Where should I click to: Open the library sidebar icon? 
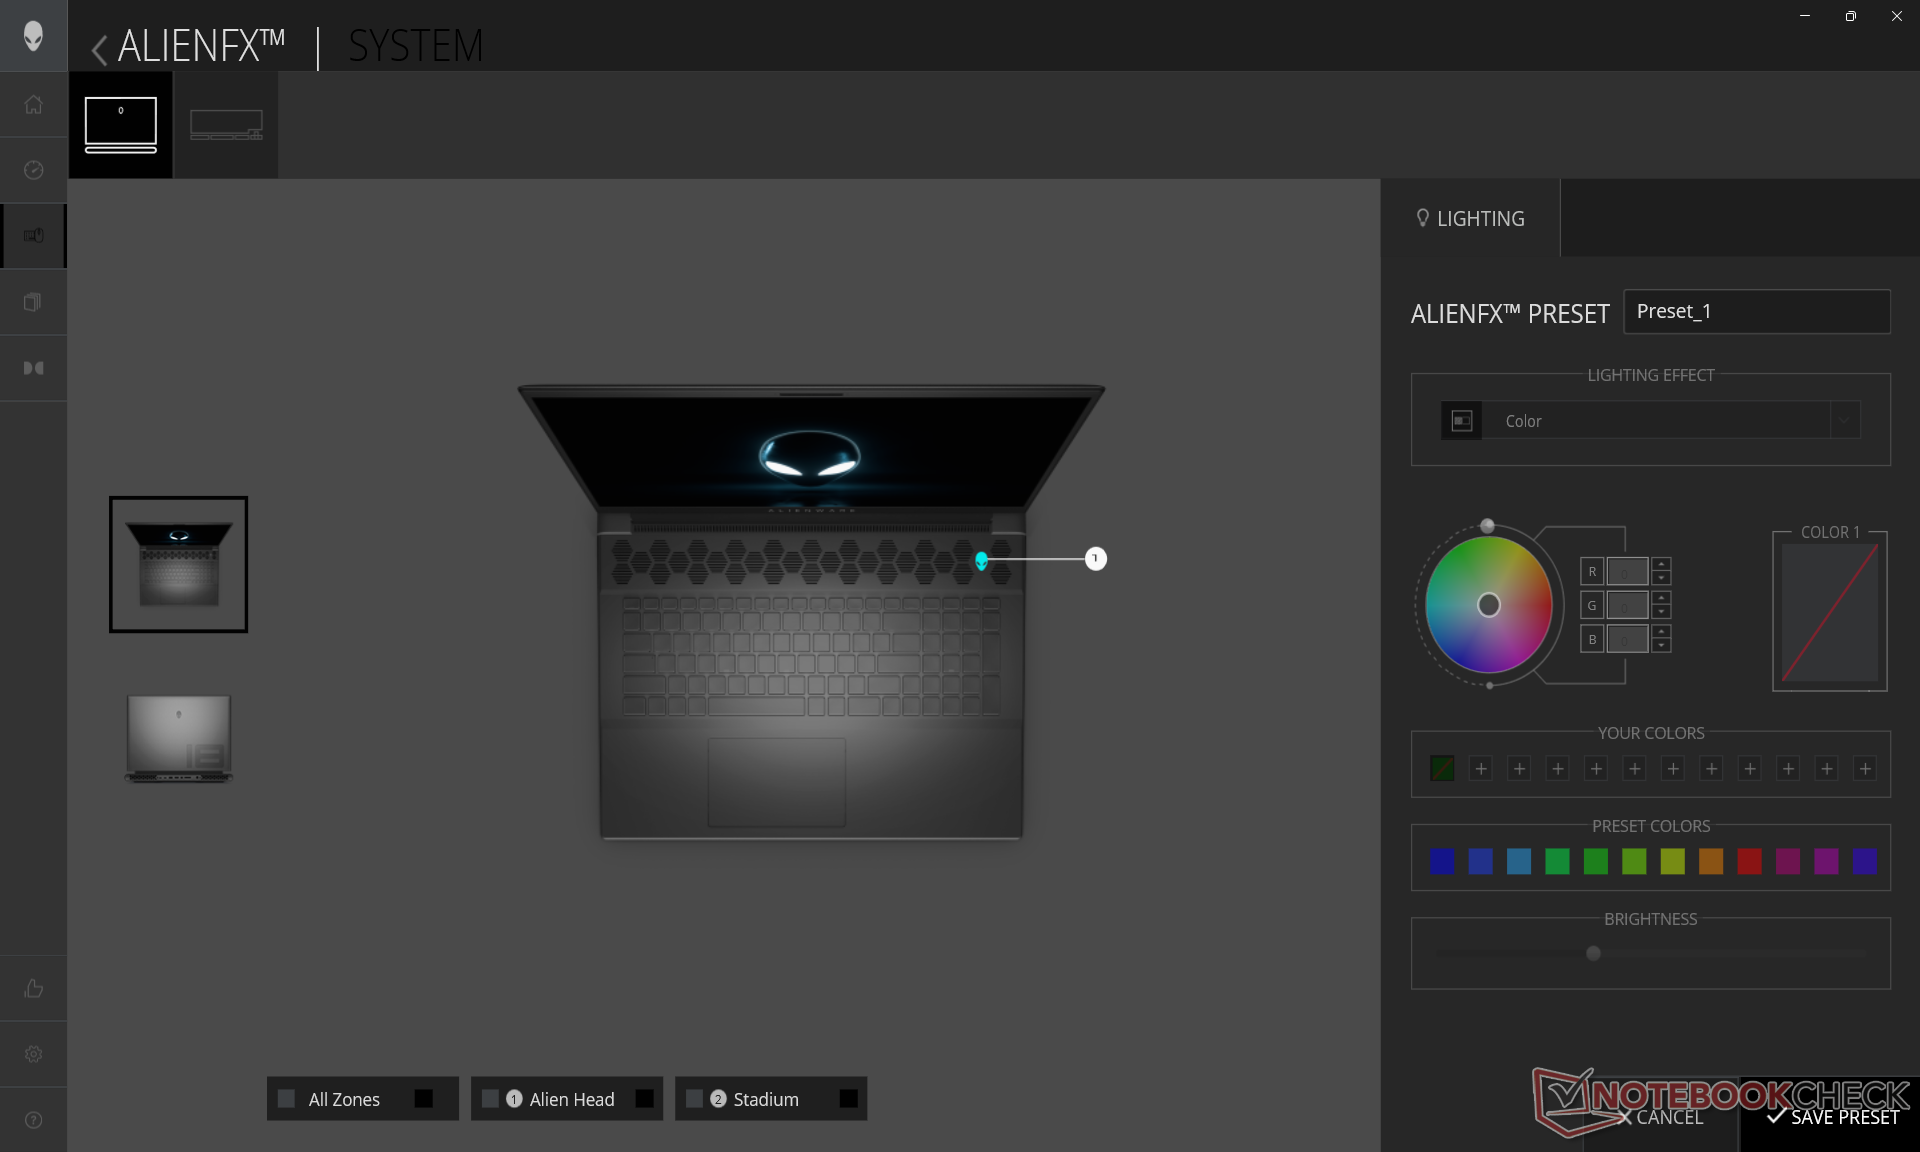33,302
